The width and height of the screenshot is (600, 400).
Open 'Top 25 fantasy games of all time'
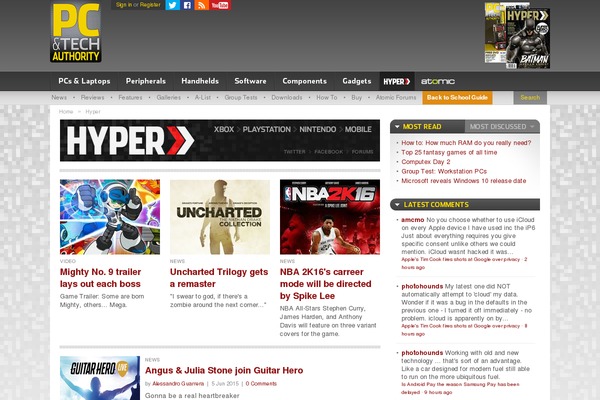click(449, 152)
